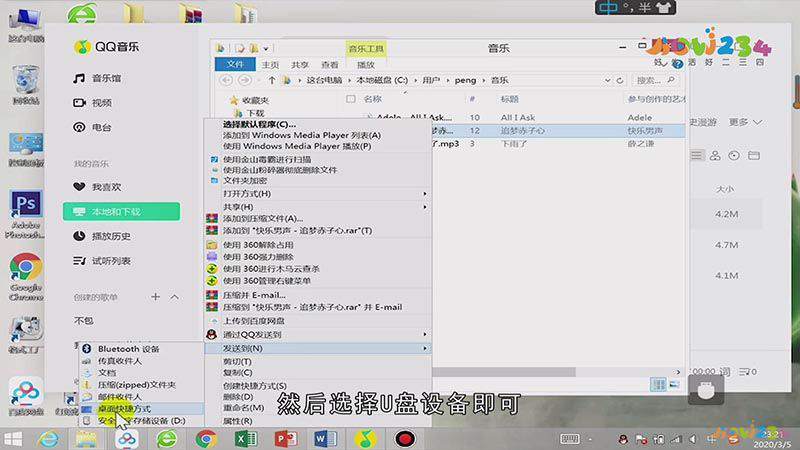Viewport: 800px width, 450px height.
Task: Select the 下雨了 track row
Action: (x=558, y=144)
